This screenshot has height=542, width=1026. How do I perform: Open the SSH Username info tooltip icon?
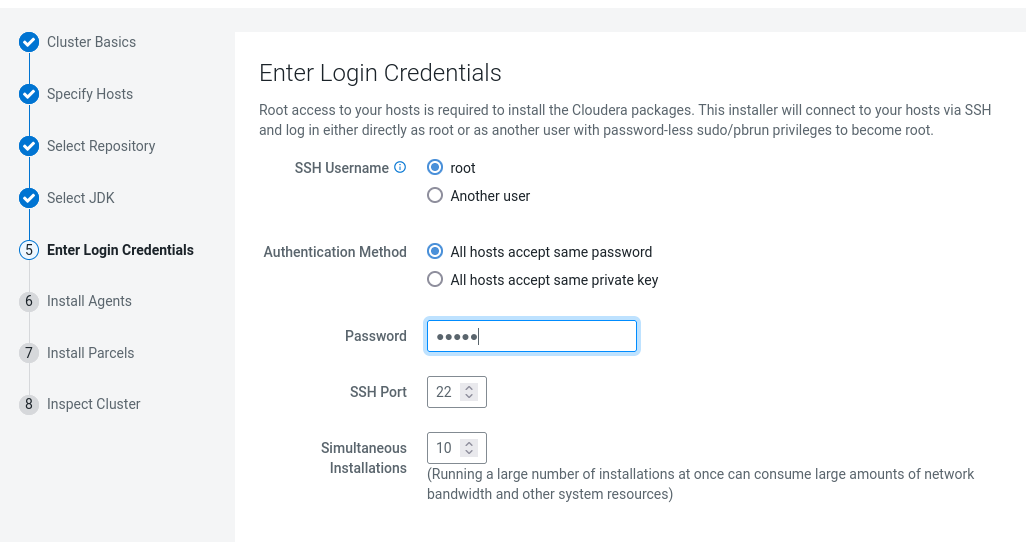(400, 168)
